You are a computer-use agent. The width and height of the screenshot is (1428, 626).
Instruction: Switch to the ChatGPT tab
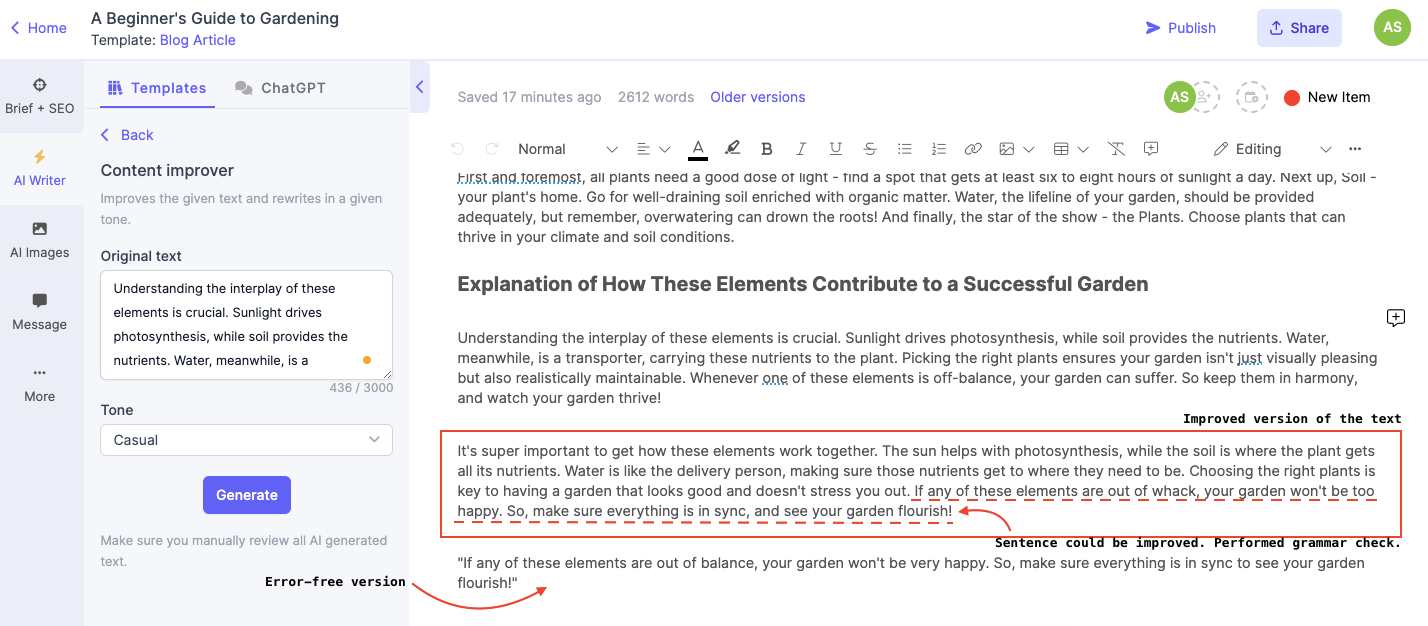click(x=281, y=88)
